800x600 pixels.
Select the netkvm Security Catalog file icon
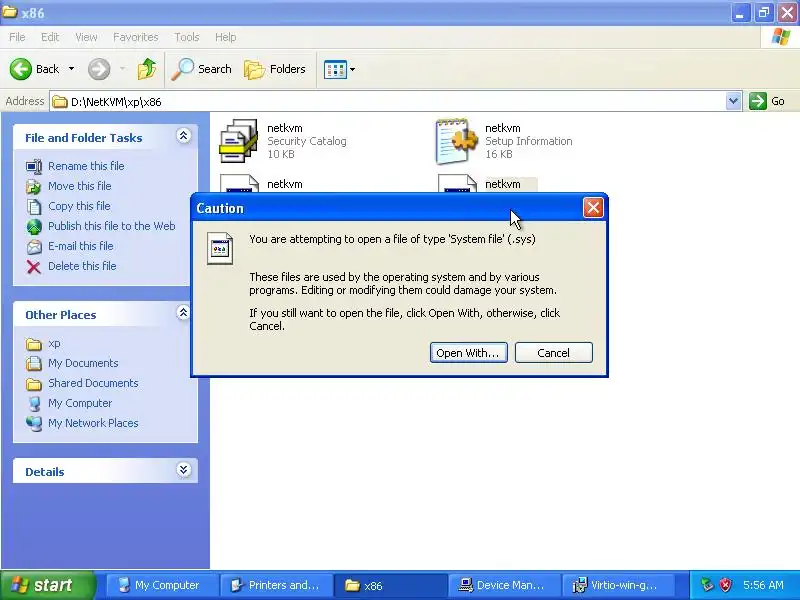tap(238, 141)
